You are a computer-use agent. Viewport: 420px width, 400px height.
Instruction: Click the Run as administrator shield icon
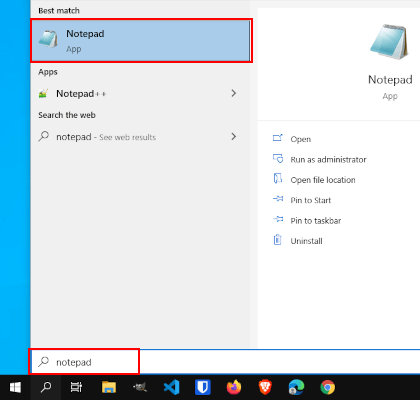(278, 158)
